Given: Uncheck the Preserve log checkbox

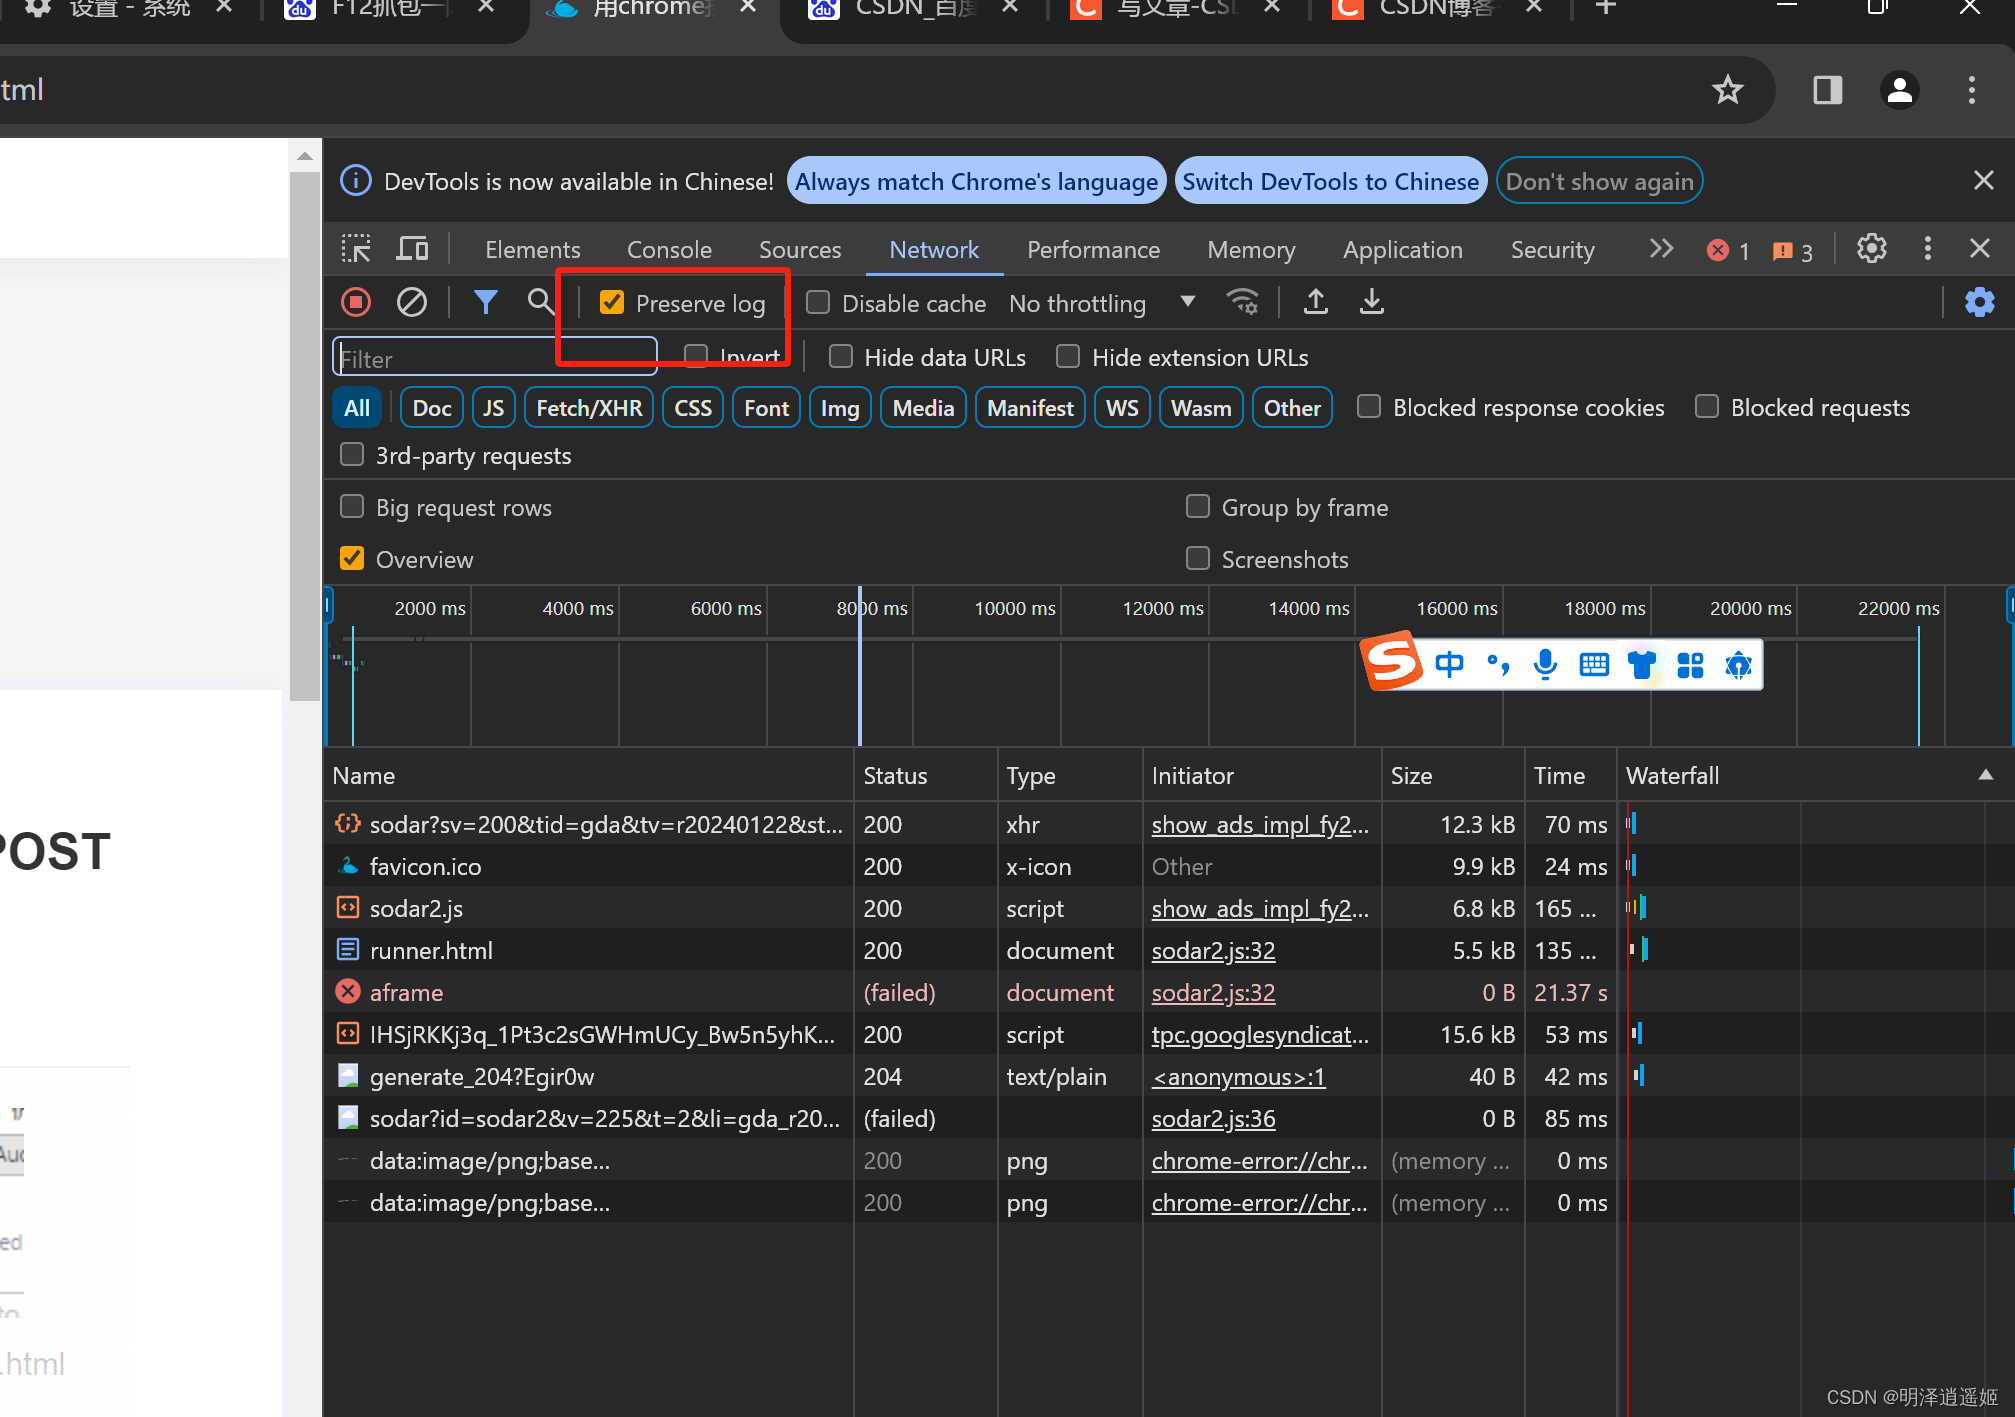Looking at the screenshot, I should (x=612, y=303).
